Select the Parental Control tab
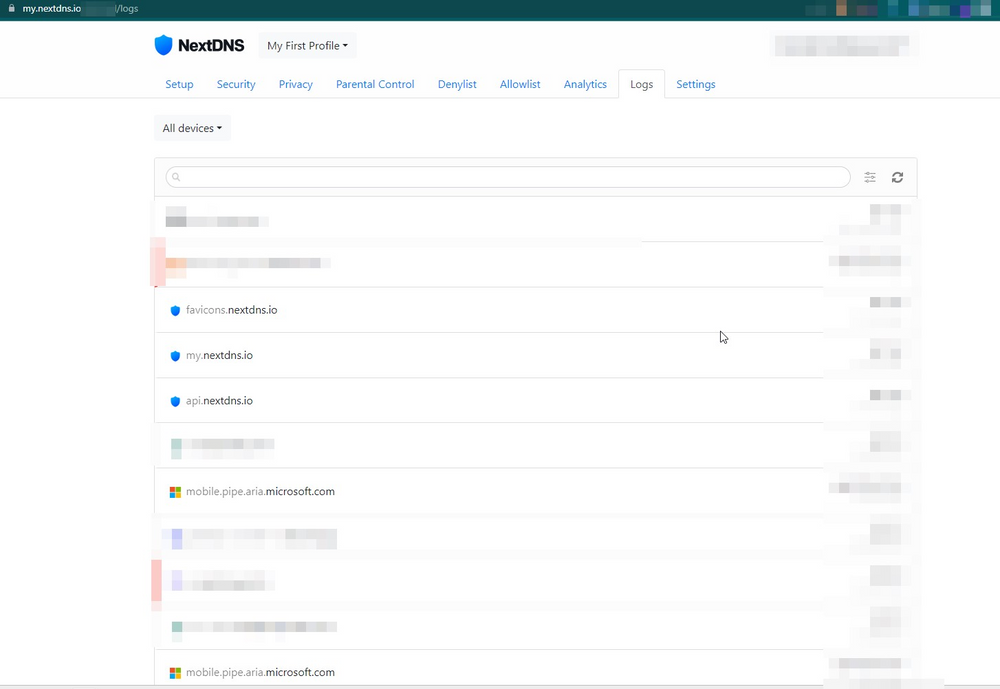The width and height of the screenshot is (1000, 689). click(375, 84)
